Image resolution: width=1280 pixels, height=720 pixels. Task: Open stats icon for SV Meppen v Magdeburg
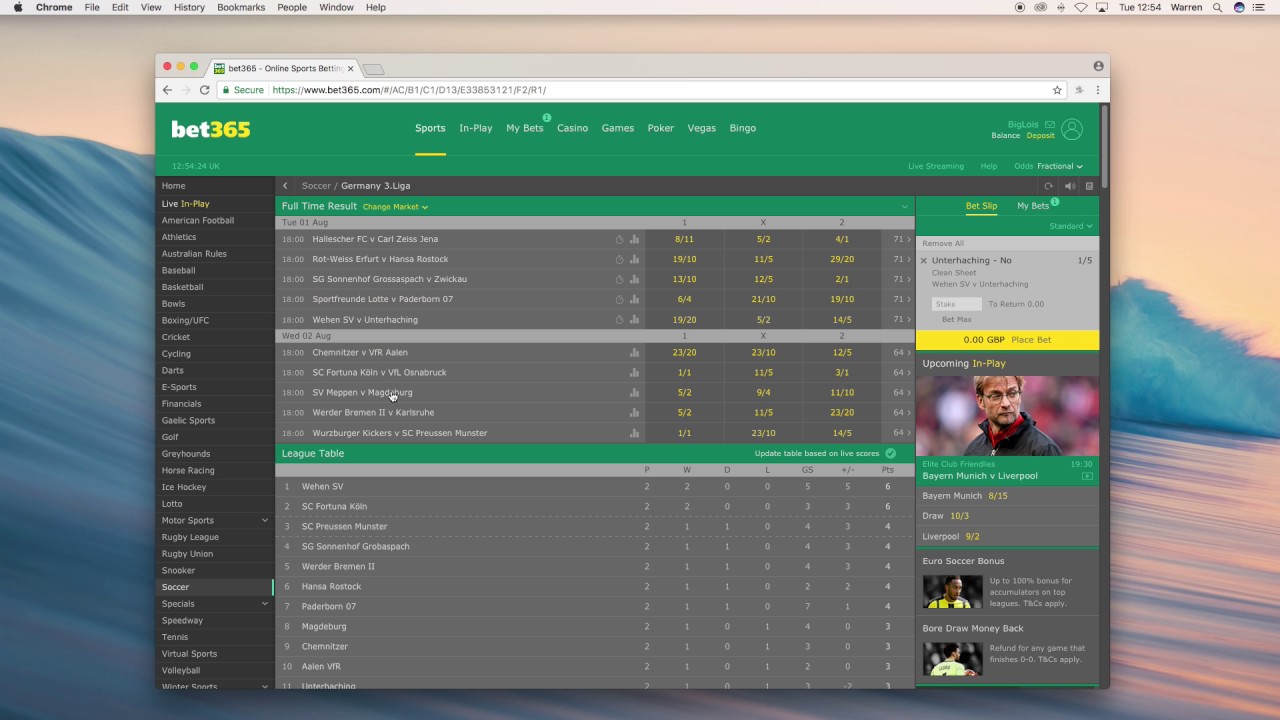[x=634, y=392]
